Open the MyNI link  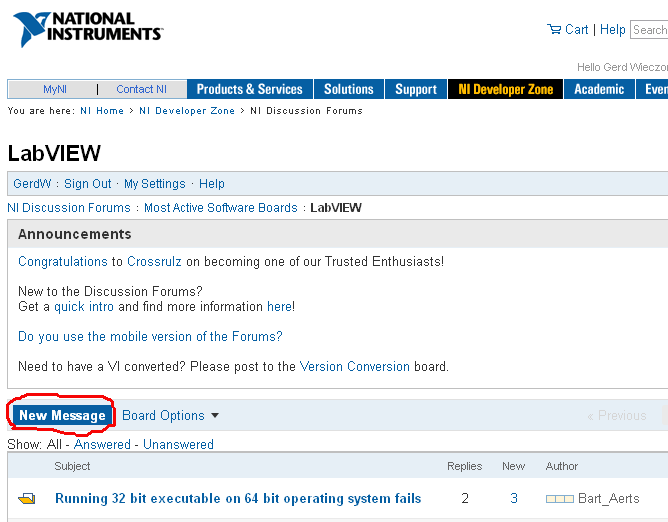(x=55, y=89)
